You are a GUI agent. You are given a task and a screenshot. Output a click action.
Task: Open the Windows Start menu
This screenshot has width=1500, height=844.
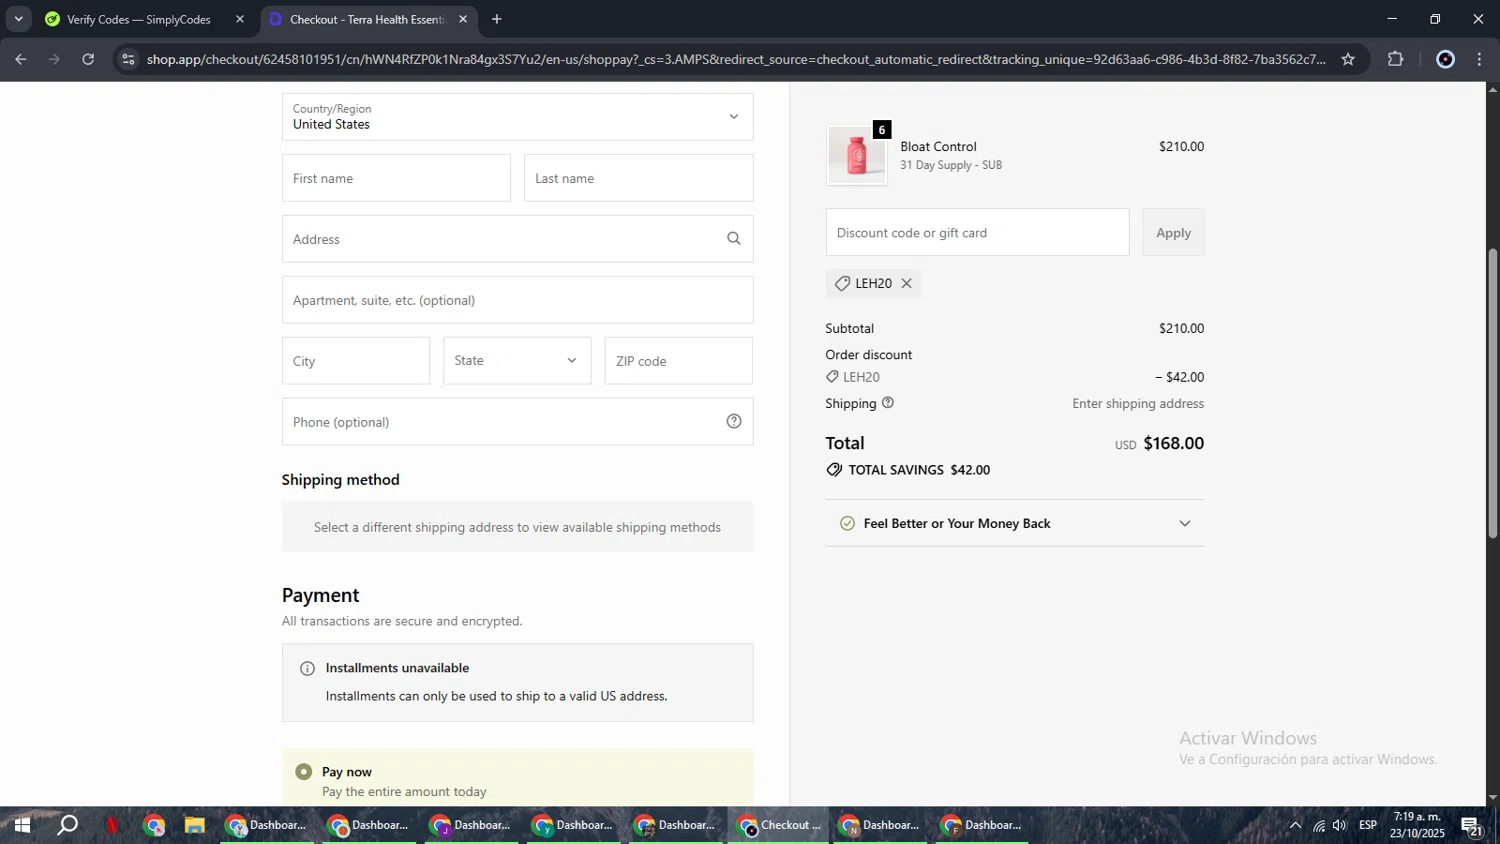(21, 825)
